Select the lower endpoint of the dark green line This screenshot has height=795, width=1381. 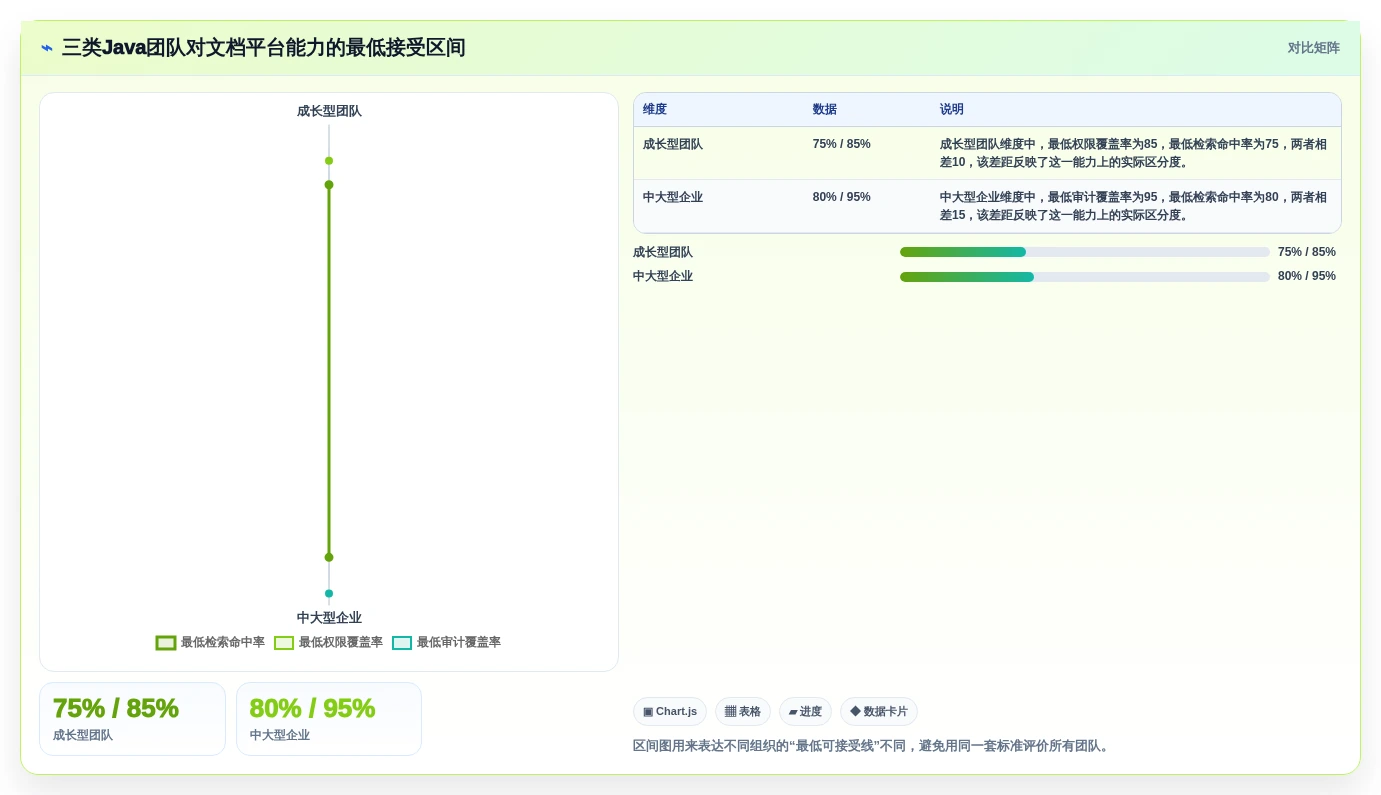click(x=329, y=557)
